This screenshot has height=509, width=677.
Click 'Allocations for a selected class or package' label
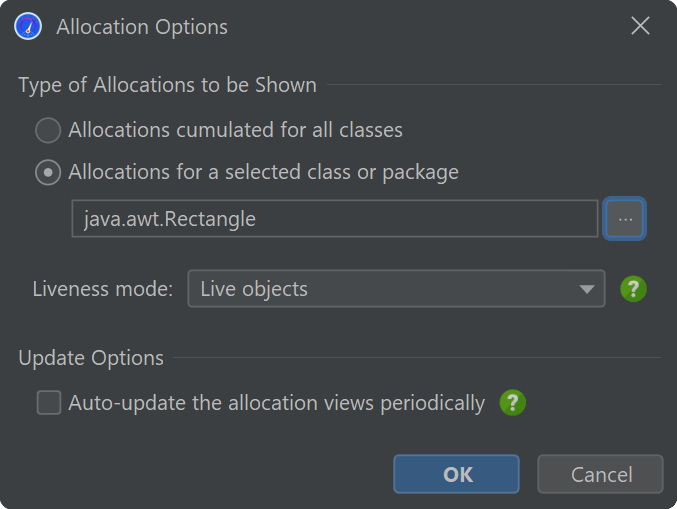click(x=263, y=172)
